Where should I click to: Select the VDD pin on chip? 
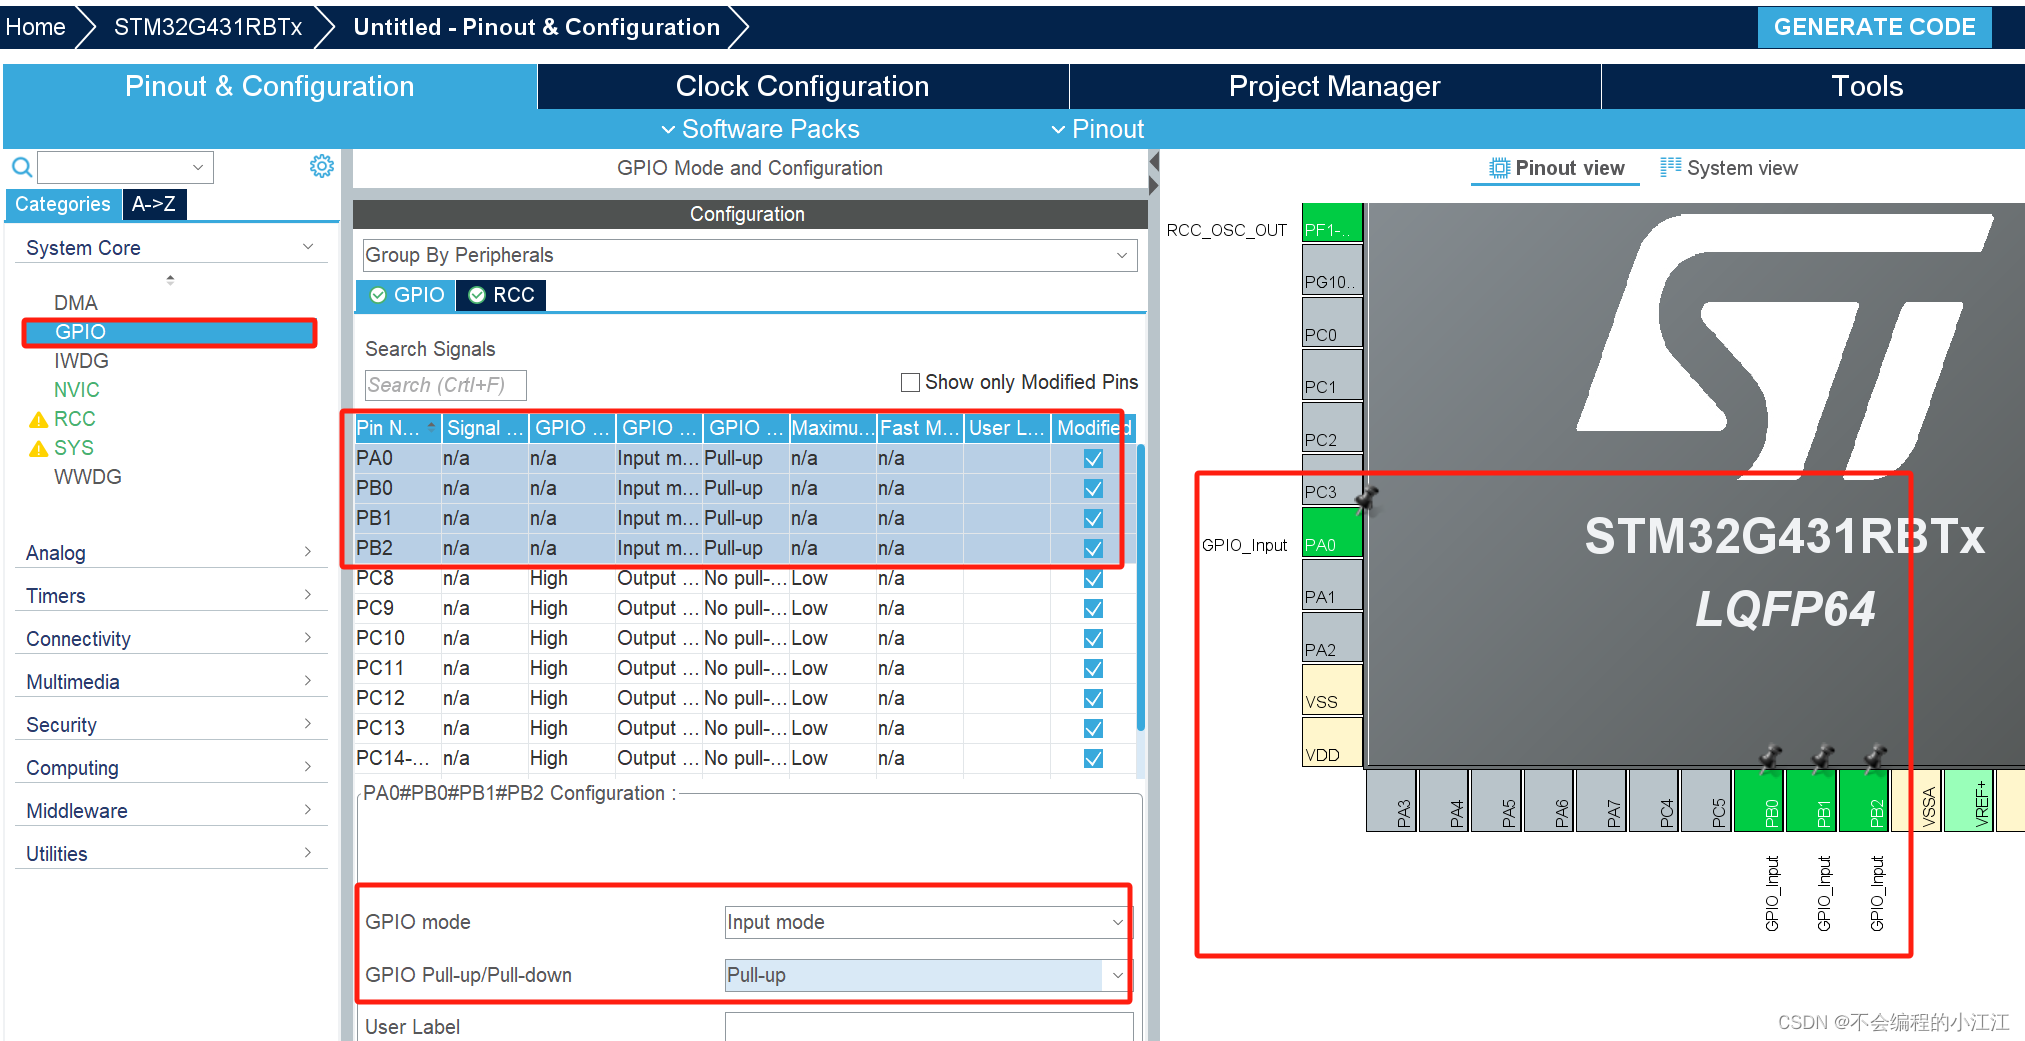[x=1332, y=742]
